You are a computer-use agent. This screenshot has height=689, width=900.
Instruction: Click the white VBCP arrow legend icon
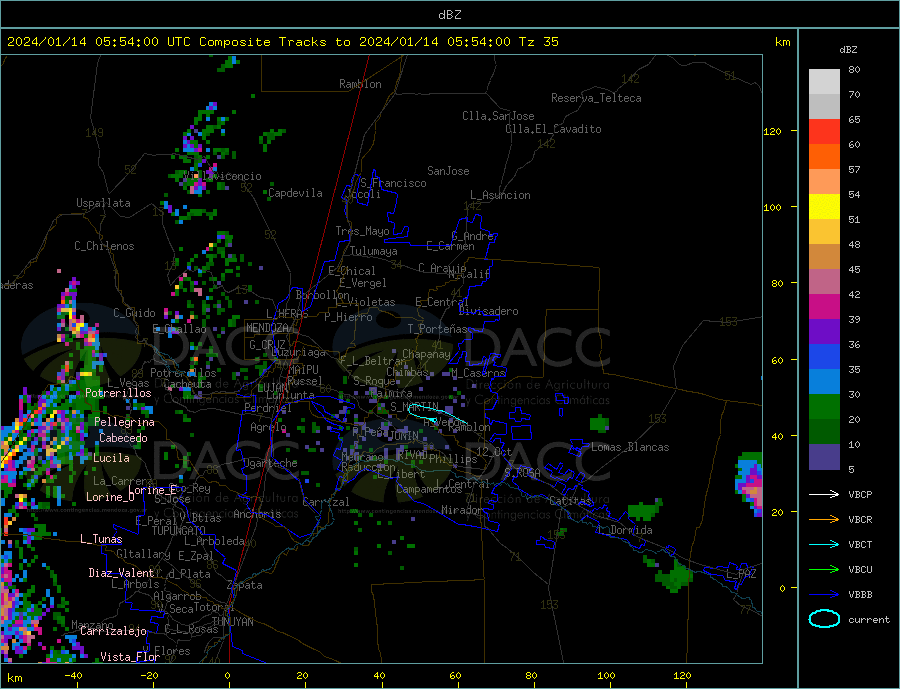tap(824, 494)
